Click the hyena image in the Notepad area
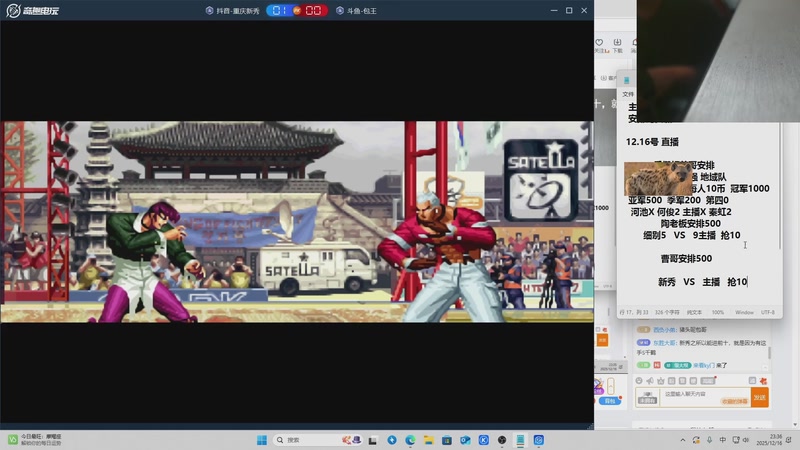 (x=658, y=179)
